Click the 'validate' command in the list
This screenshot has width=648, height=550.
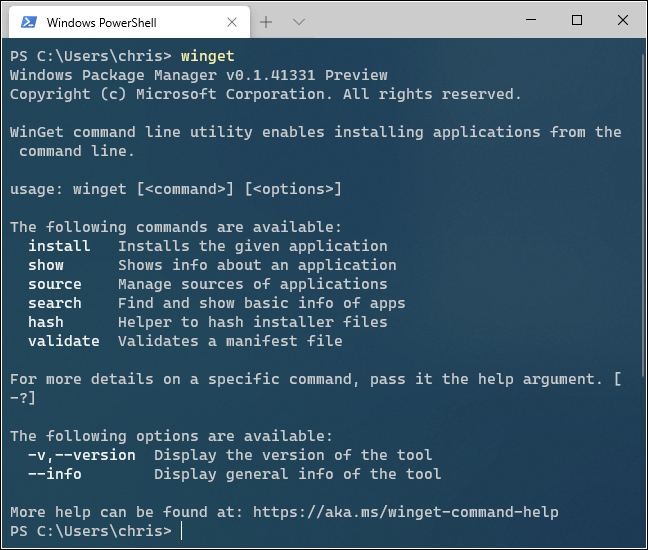point(64,341)
